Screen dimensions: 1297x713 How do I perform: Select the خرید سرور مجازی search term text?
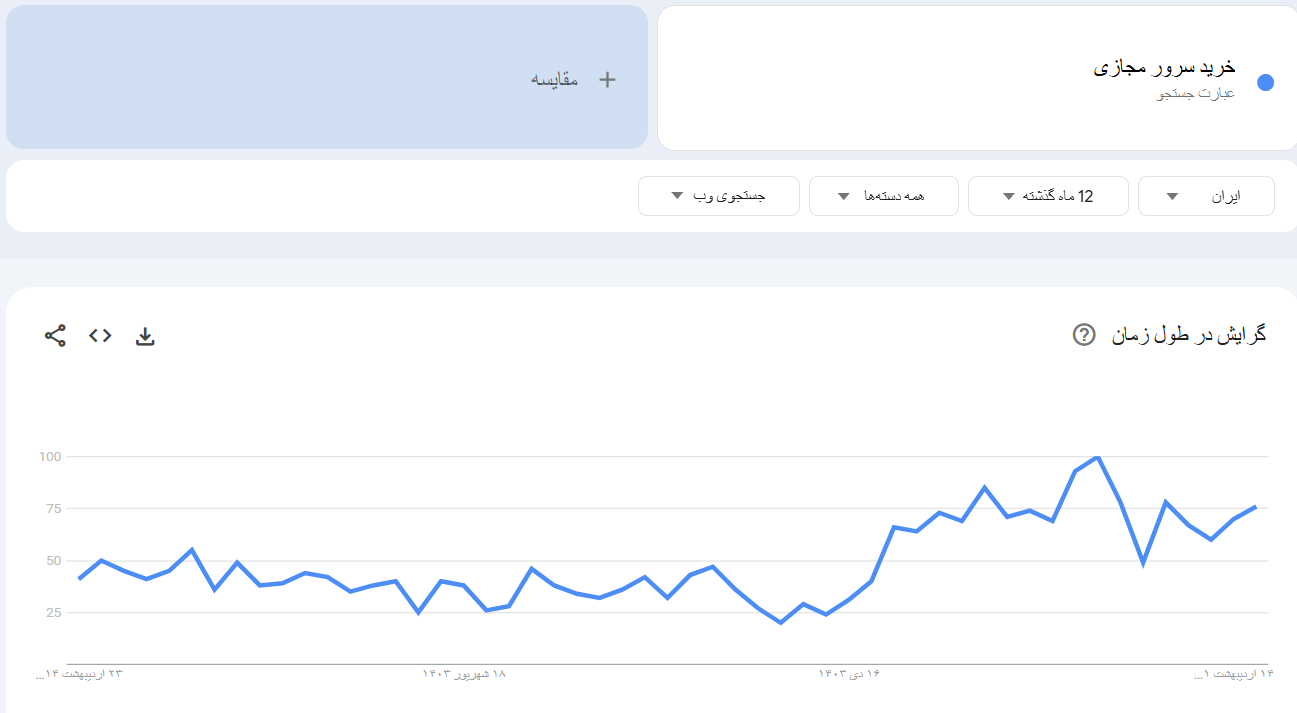(x=1164, y=68)
